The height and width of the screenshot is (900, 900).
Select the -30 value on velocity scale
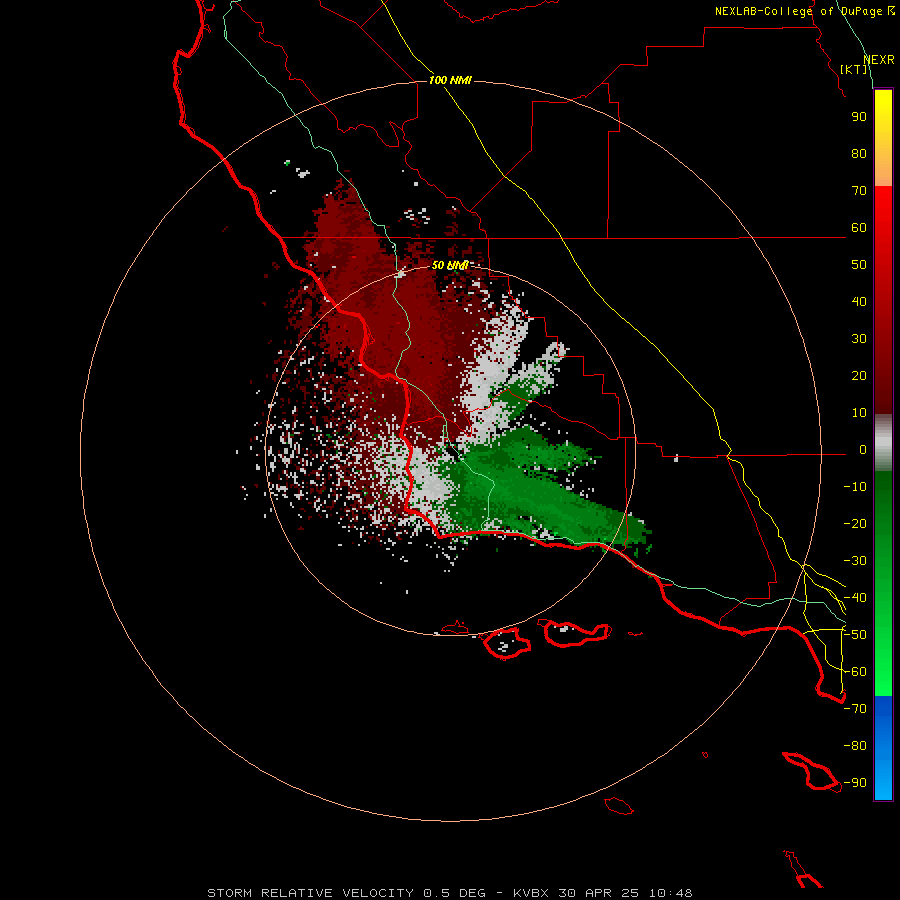tap(855, 561)
